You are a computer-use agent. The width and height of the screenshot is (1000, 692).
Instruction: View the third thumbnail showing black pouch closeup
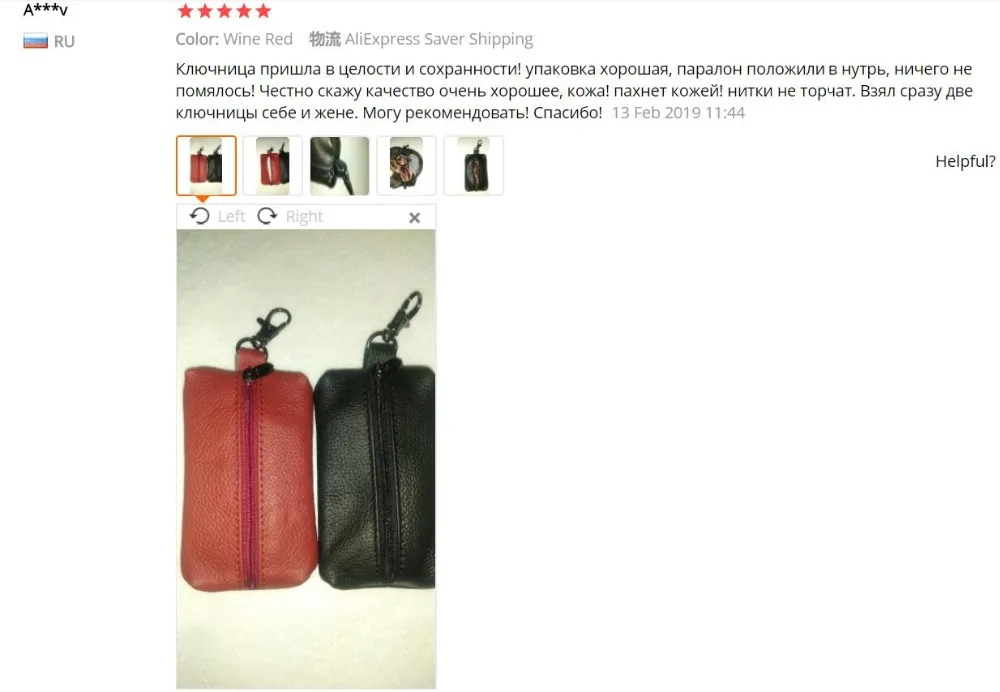coord(339,165)
